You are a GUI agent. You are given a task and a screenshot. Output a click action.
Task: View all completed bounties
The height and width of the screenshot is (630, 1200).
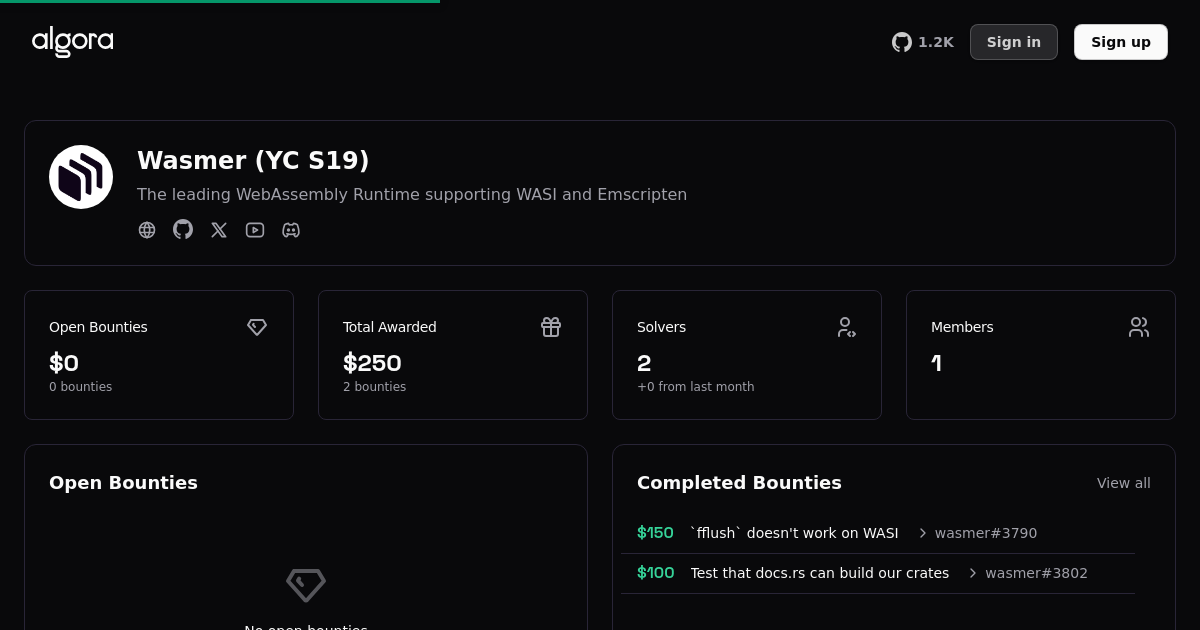coord(1123,483)
